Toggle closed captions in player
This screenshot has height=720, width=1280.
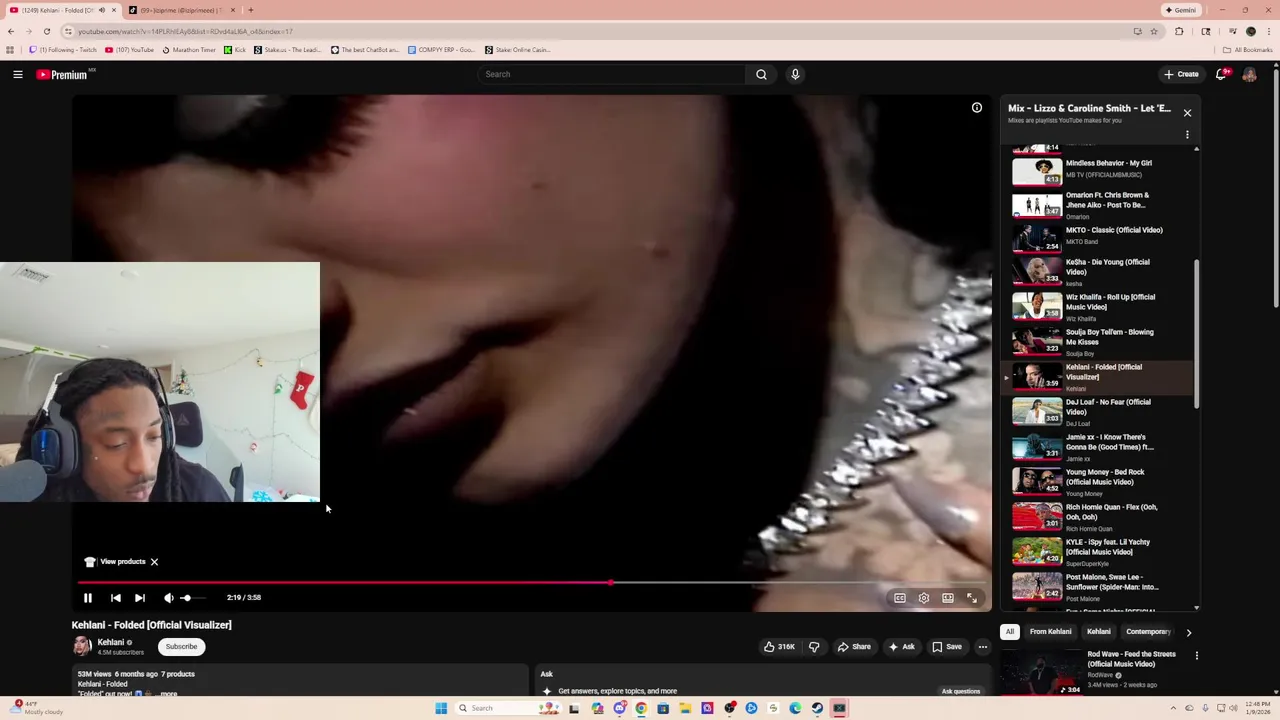tap(900, 598)
